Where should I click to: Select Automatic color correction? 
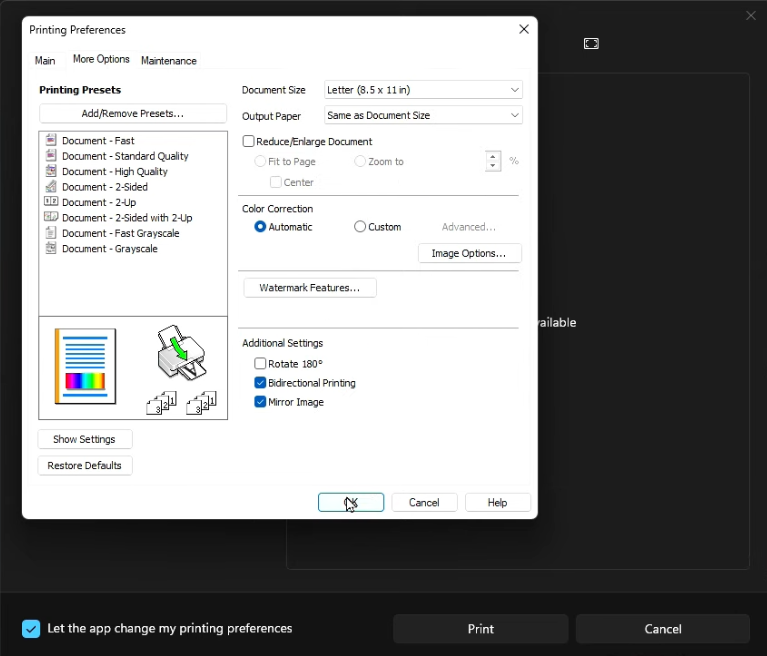coord(260,226)
